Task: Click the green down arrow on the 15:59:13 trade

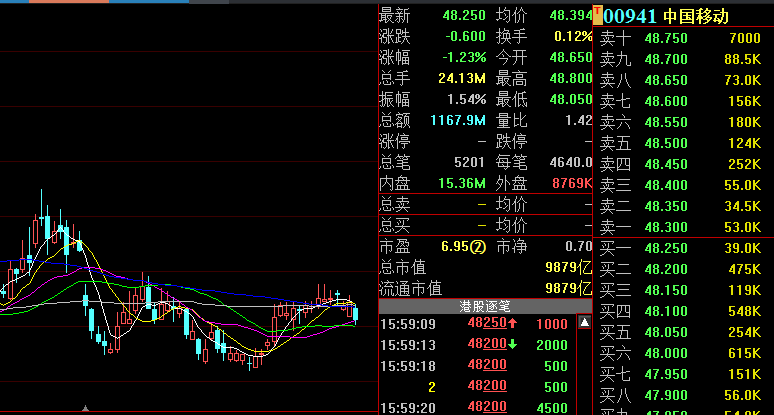Action: 512,344
